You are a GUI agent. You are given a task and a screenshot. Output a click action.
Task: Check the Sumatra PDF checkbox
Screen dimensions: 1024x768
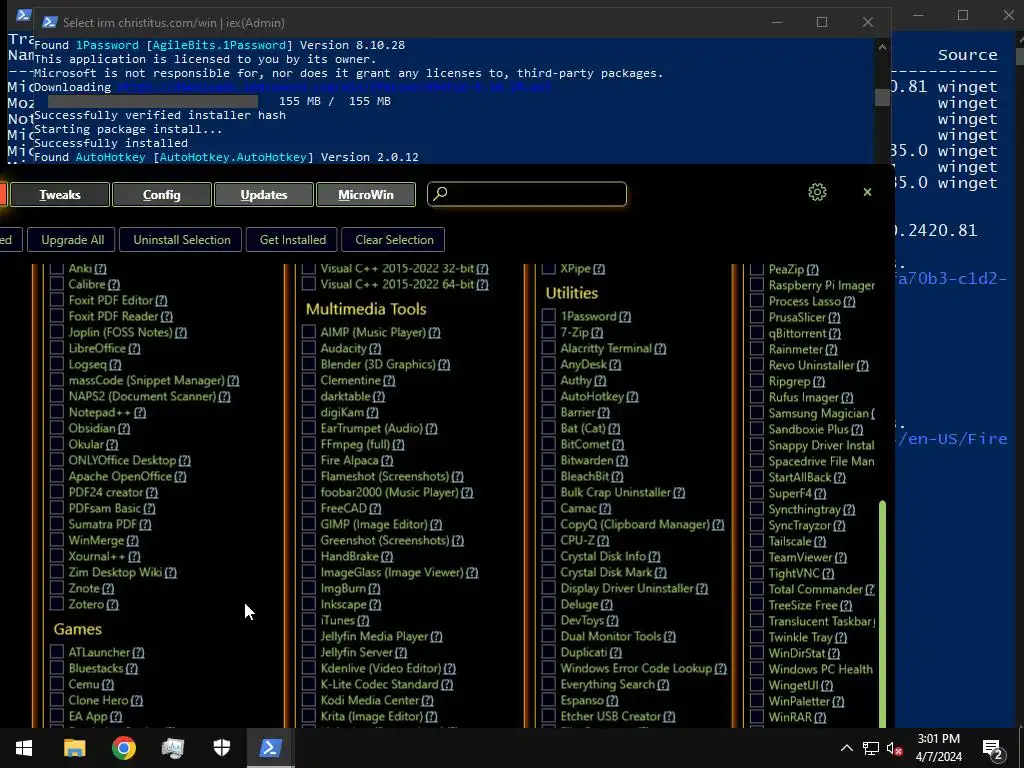coord(57,524)
